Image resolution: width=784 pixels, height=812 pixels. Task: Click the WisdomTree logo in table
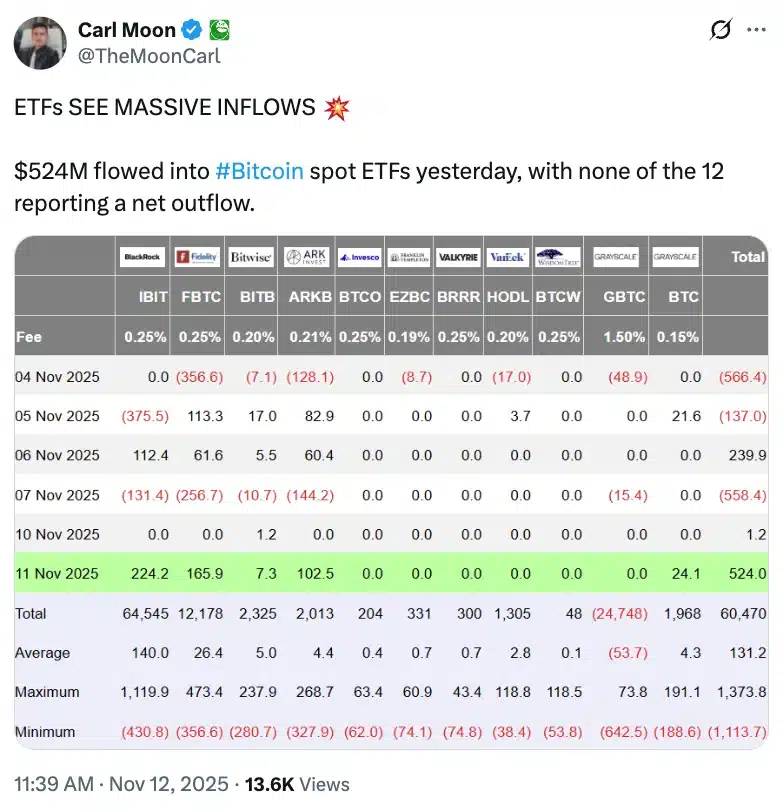tap(558, 257)
